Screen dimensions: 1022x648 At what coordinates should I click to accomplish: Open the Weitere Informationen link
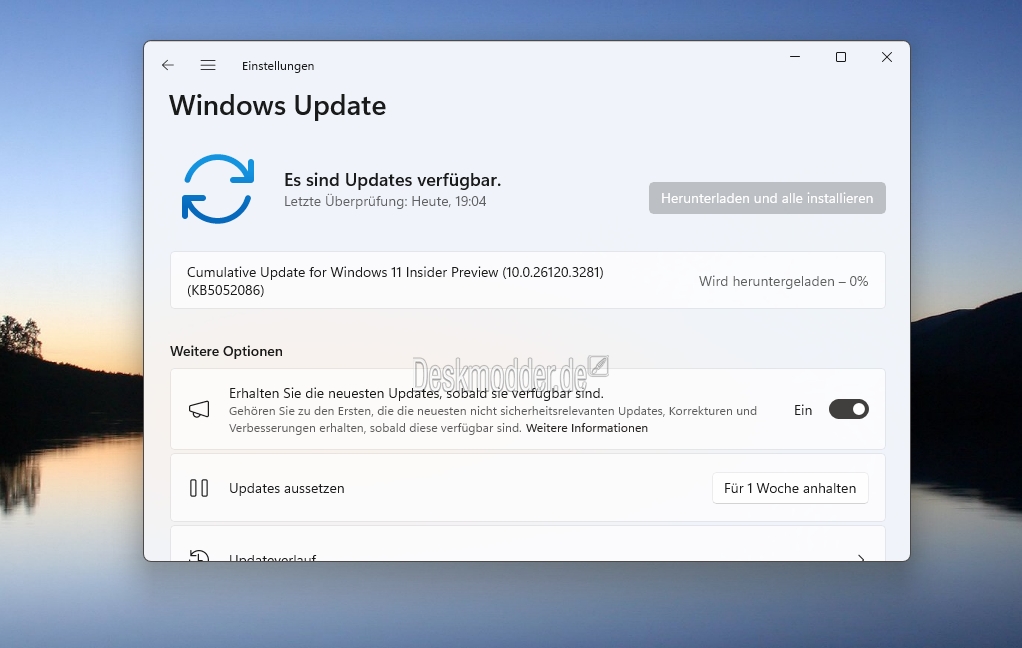(587, 428)
